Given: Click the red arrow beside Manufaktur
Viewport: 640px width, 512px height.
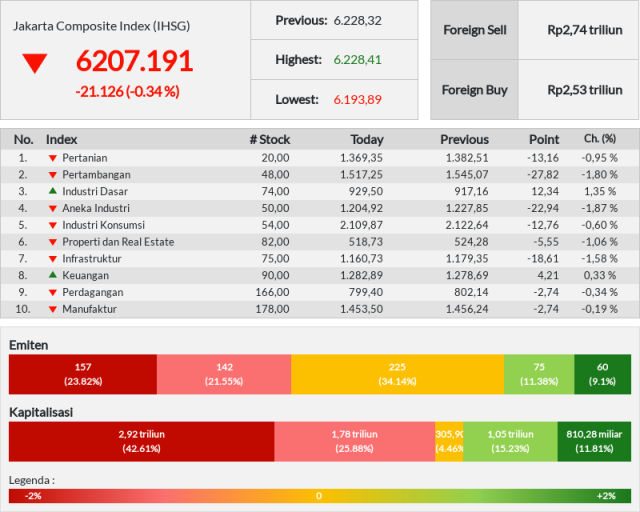Looking at the screenshot, I should [x=53, y=309].
